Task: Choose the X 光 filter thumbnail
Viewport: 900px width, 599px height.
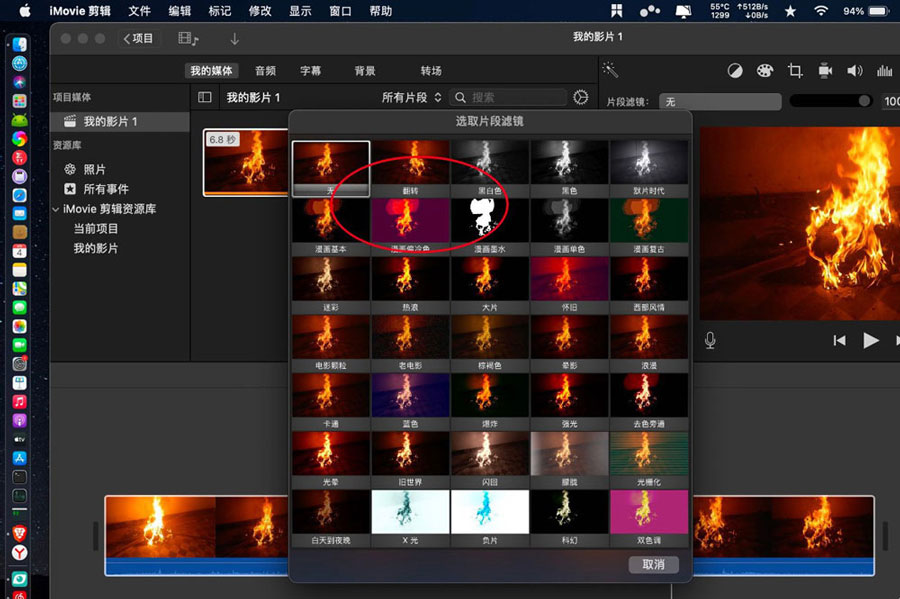Action: pos(410,518)
